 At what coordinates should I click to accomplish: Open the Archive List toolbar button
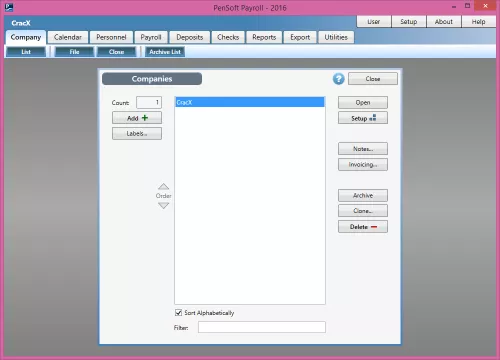(x=165, y=52)
